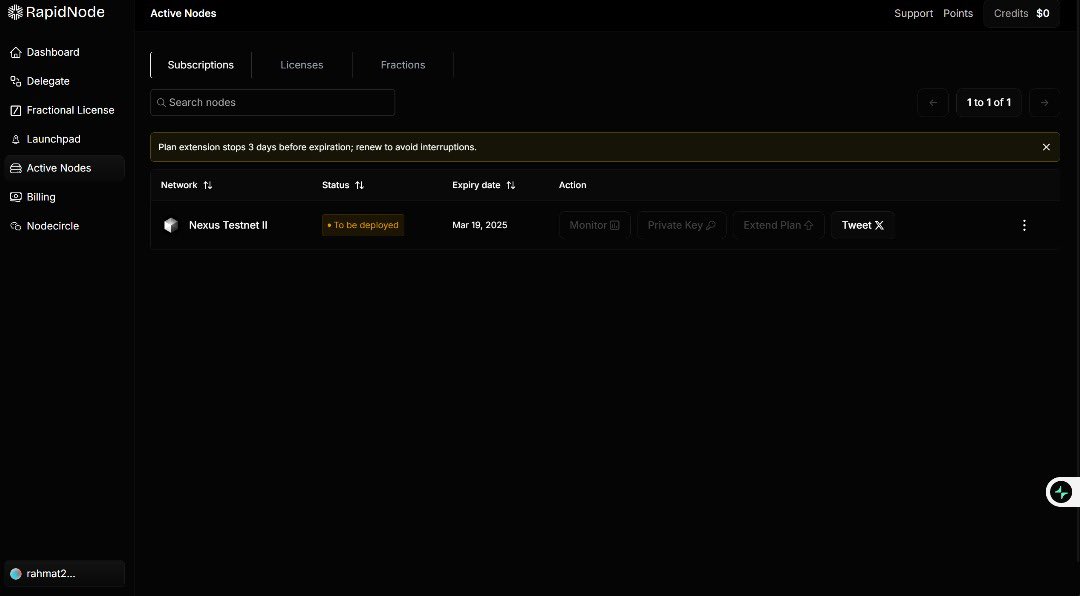The image size is (1080, 596).
Task: Go to the next page arrow
Action: [1044, 103]
